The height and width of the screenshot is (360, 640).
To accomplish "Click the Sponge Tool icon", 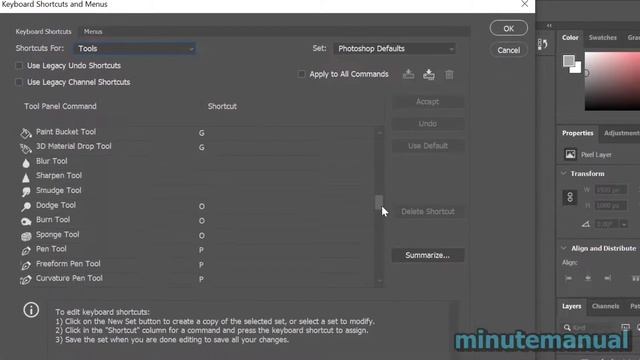I will pos(26,236).
